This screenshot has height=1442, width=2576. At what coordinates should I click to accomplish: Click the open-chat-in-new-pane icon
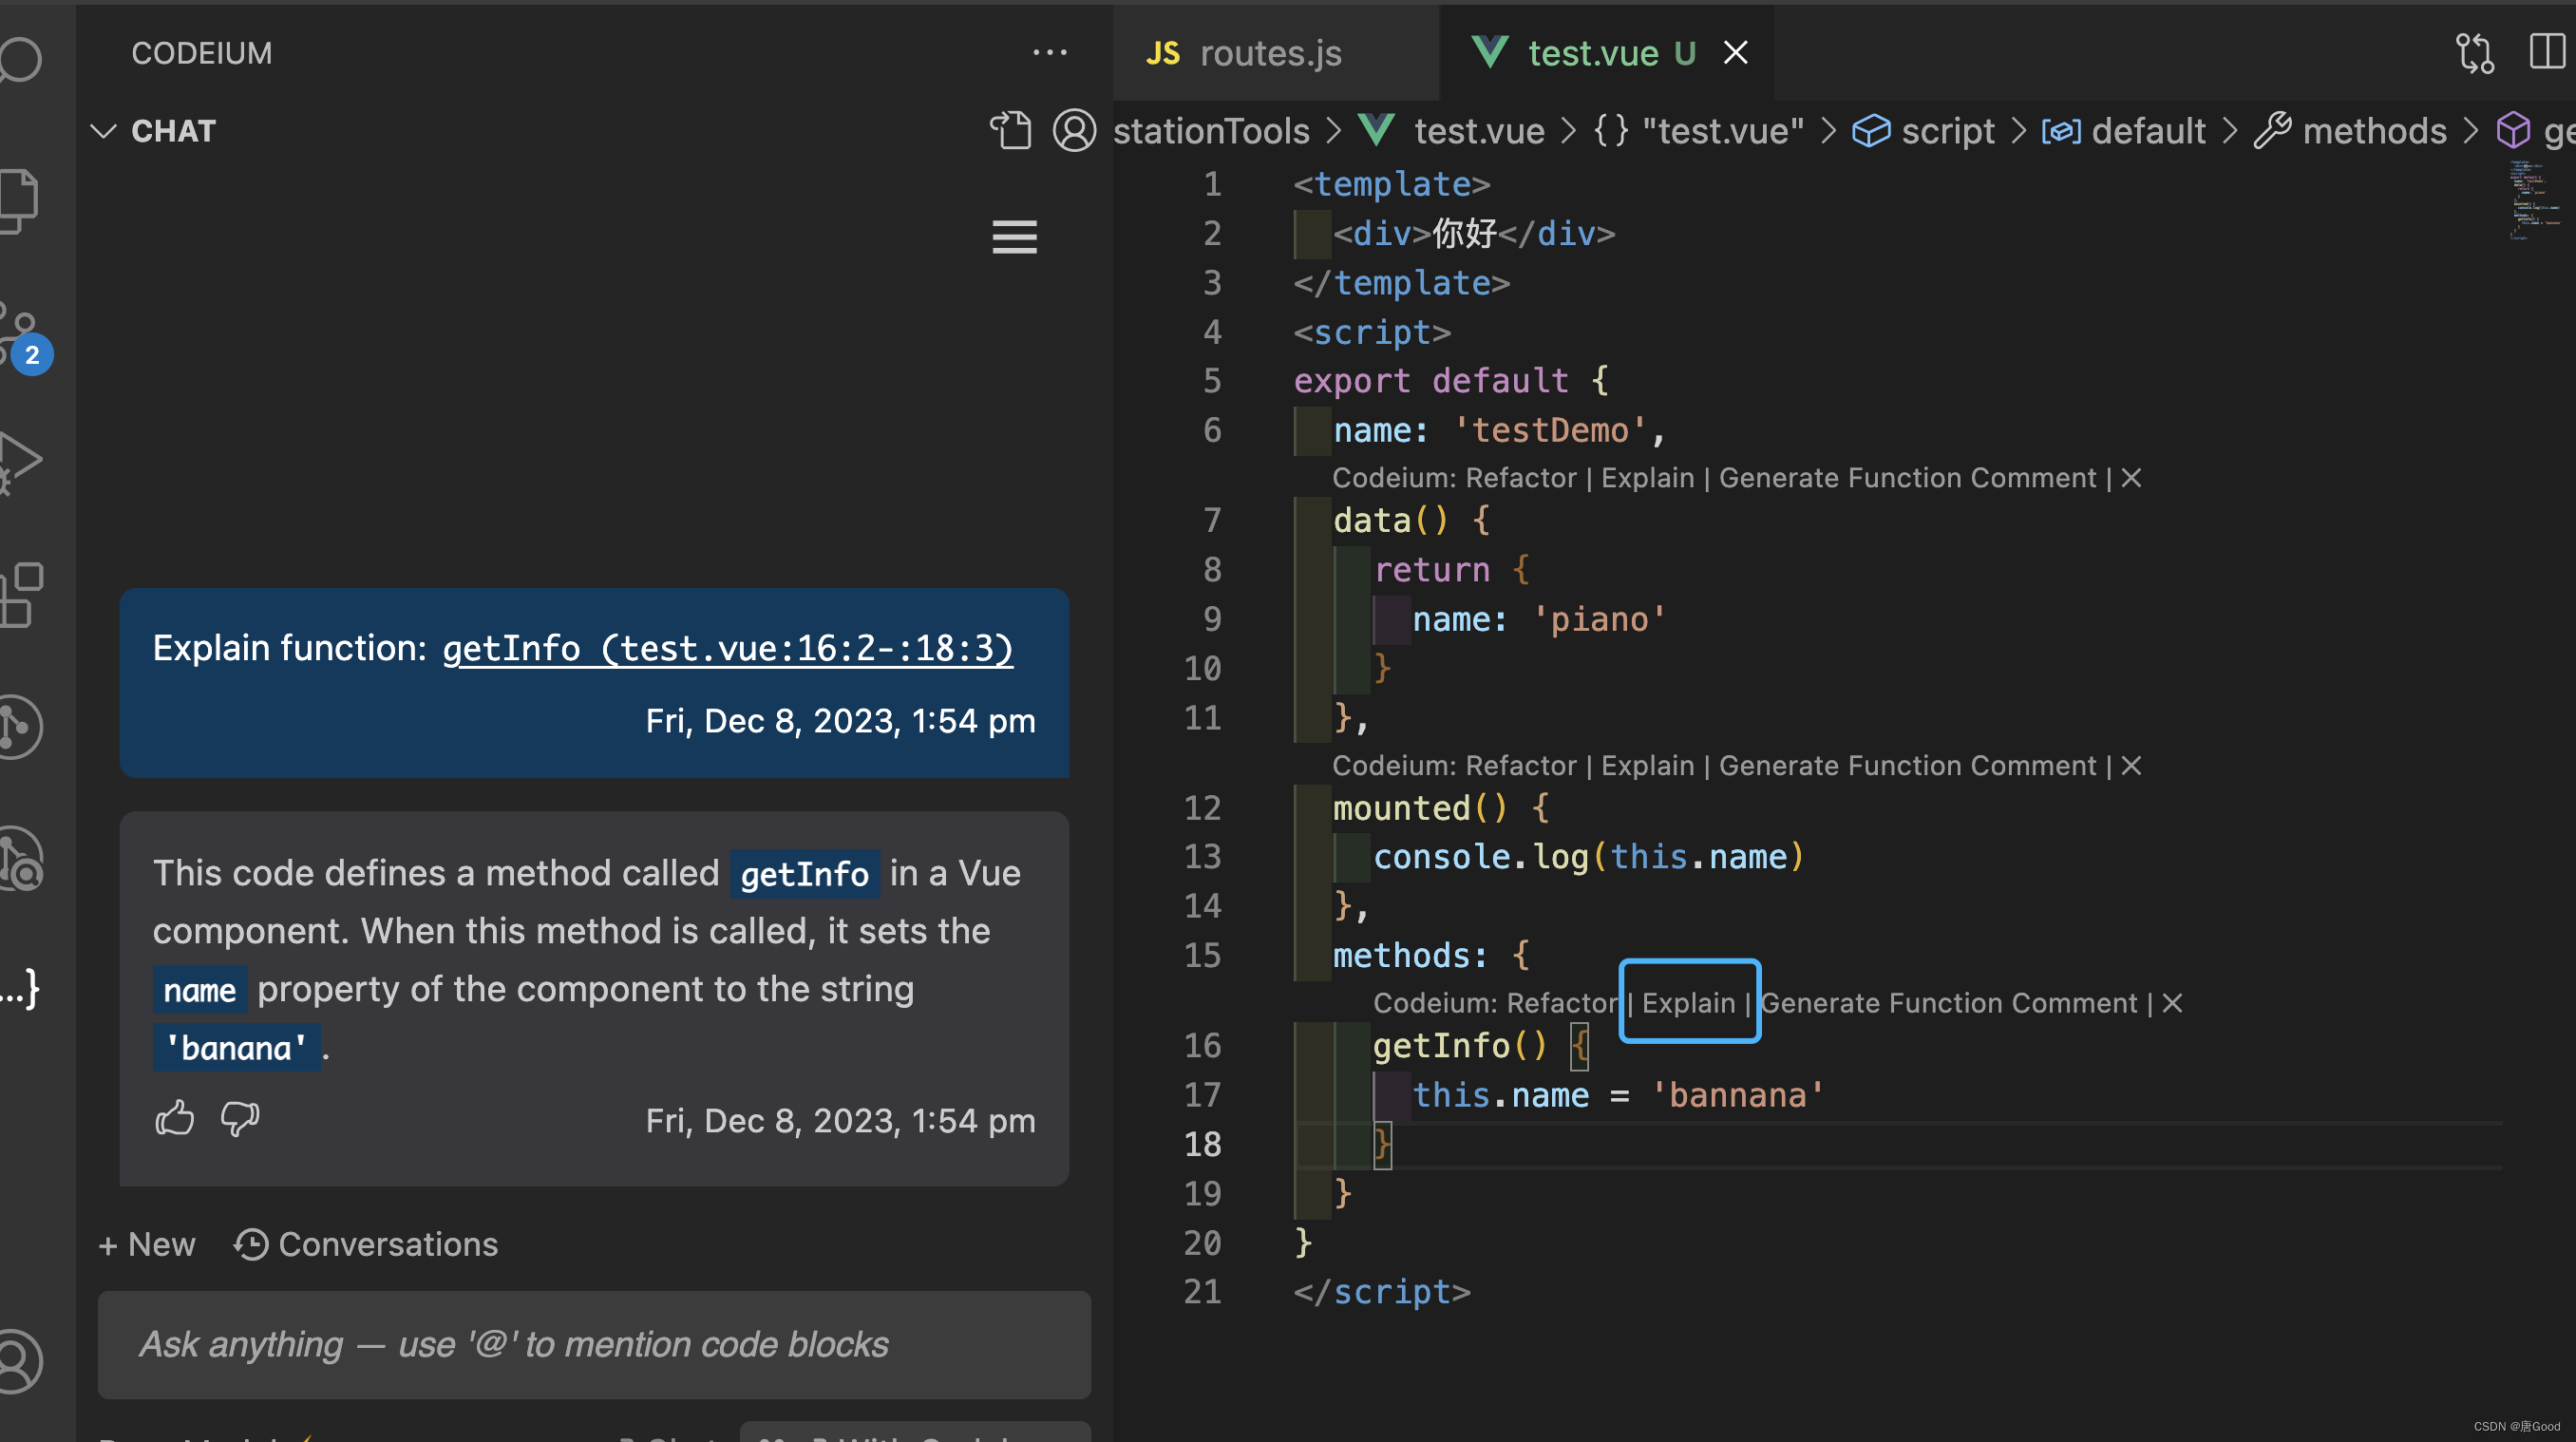click(1010, 130)
